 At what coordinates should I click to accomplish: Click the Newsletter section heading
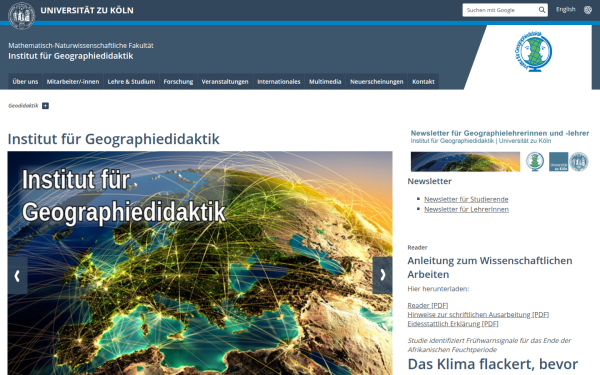tap(429, 181)
